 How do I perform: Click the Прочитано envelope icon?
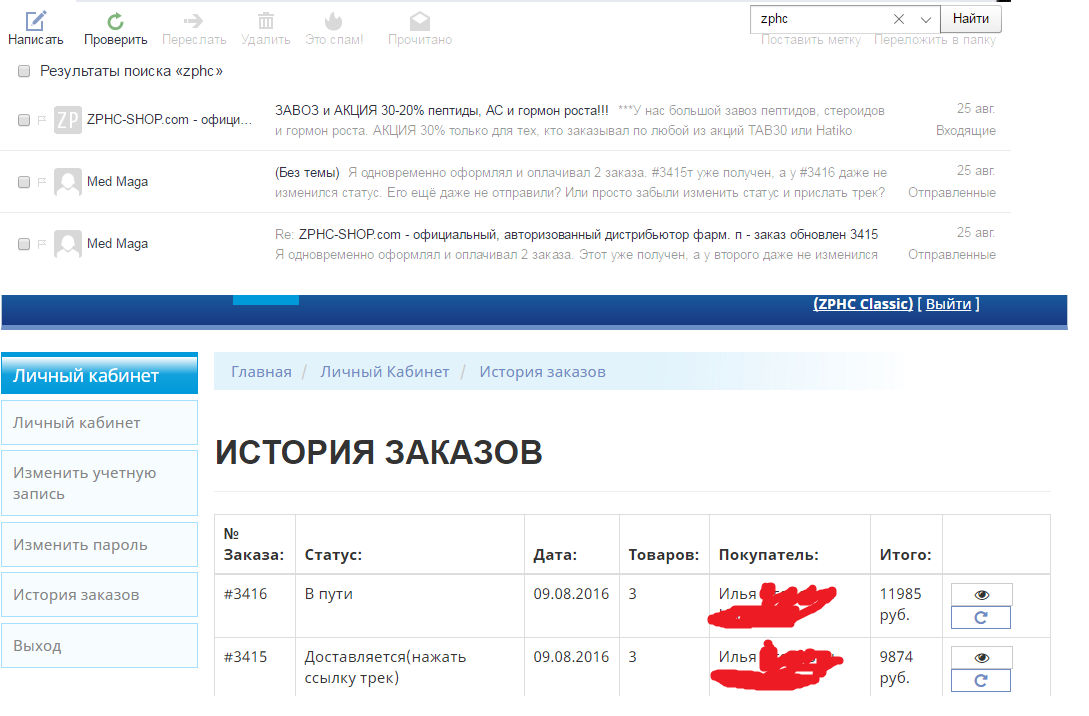420,21
